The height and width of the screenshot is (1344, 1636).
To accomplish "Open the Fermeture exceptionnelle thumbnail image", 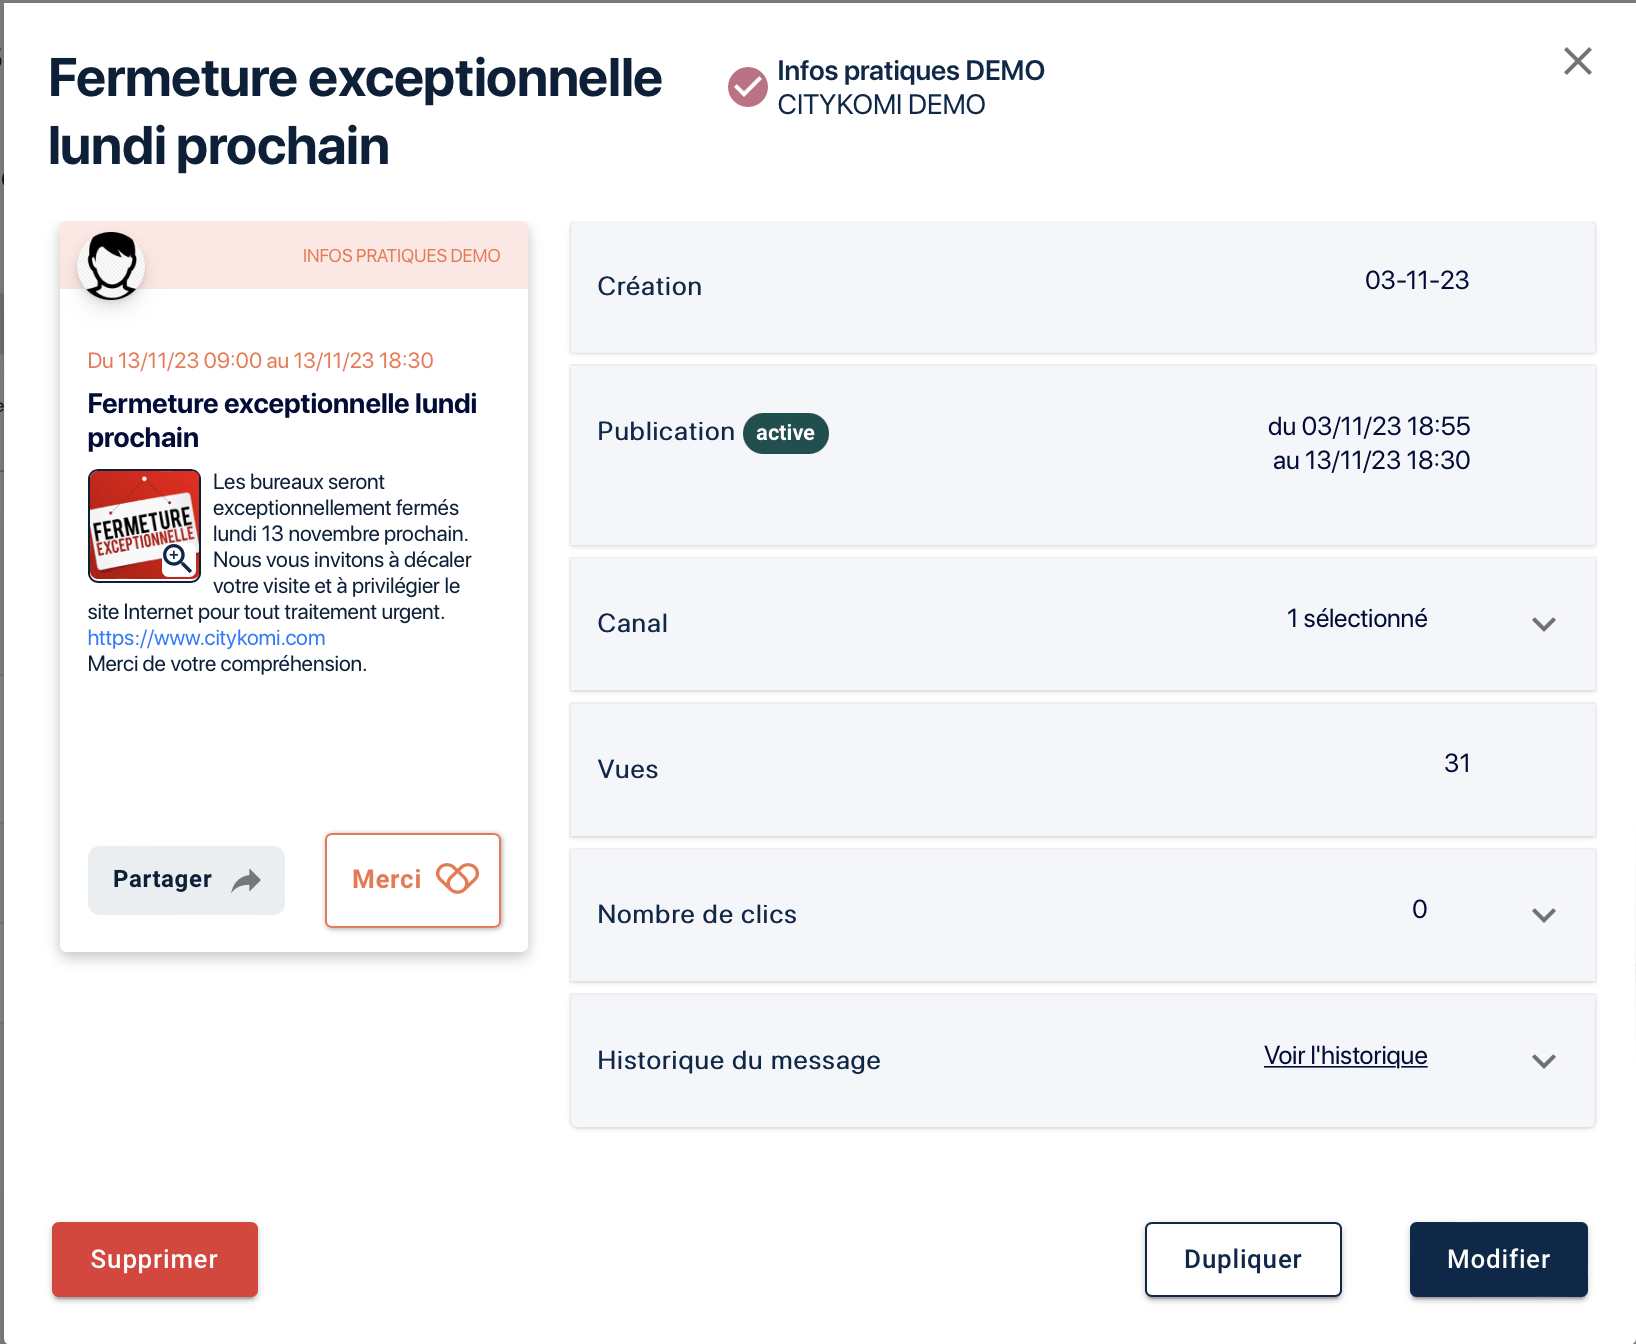I will click(x=144, y=525).
